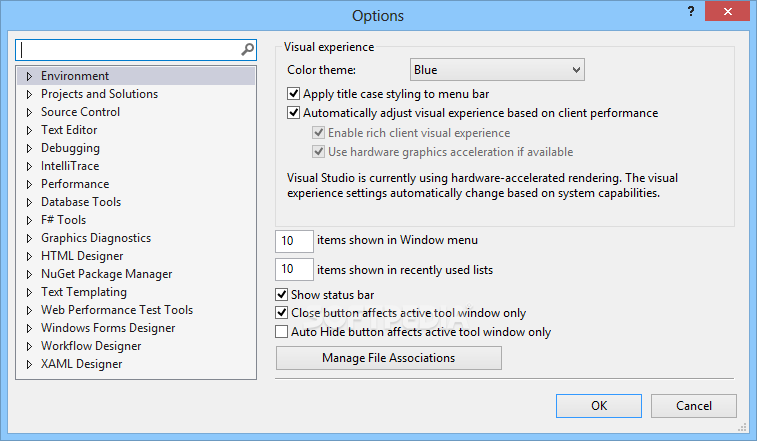Screen dimensions: 757x441
Task: Enable Auto Hide button affects active window
Action: coord(281,332)
